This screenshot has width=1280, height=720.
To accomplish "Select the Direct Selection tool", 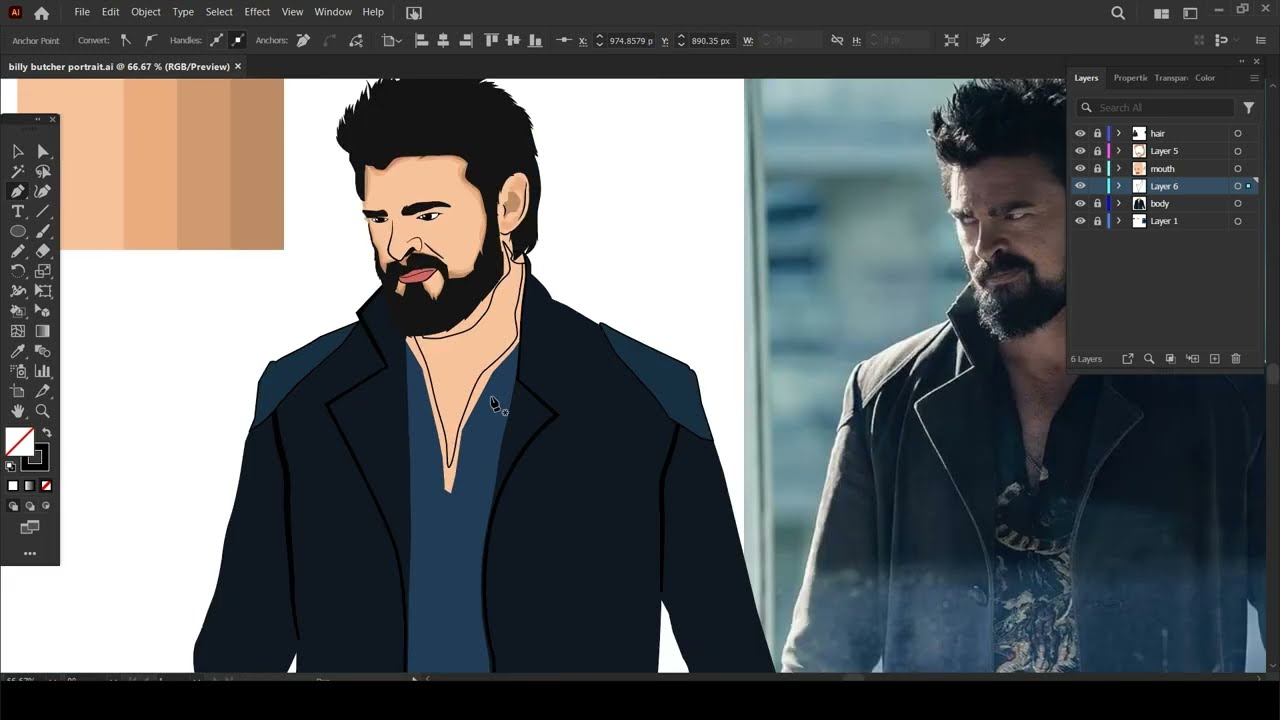I will pos(43,151).
